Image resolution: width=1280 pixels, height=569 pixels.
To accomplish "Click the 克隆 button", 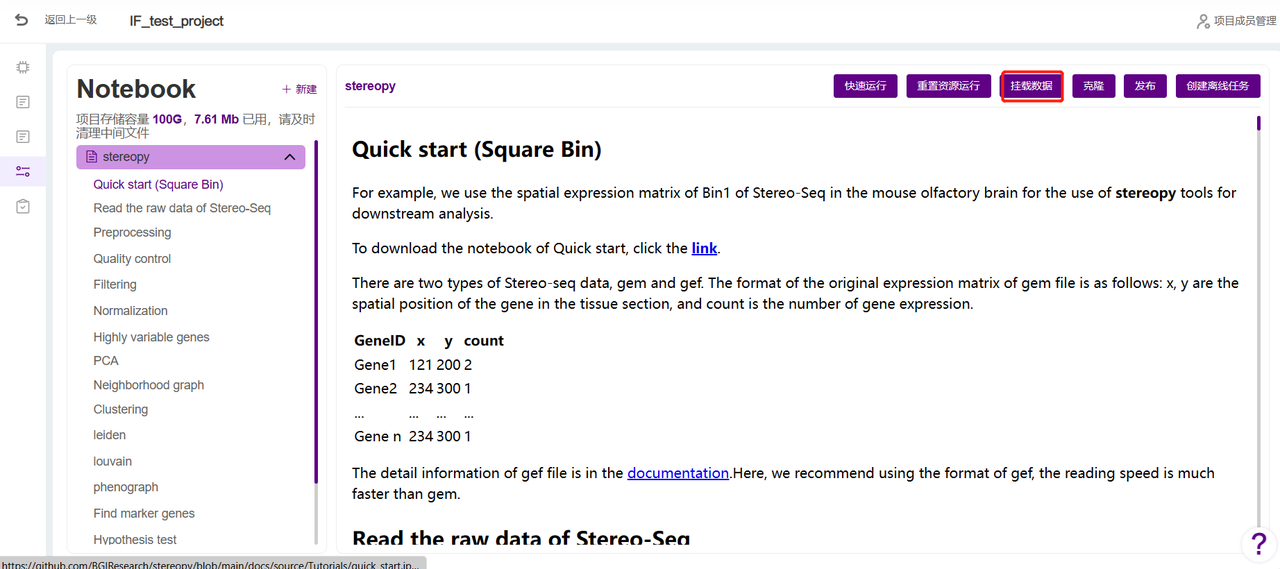I will [1093, 86].
